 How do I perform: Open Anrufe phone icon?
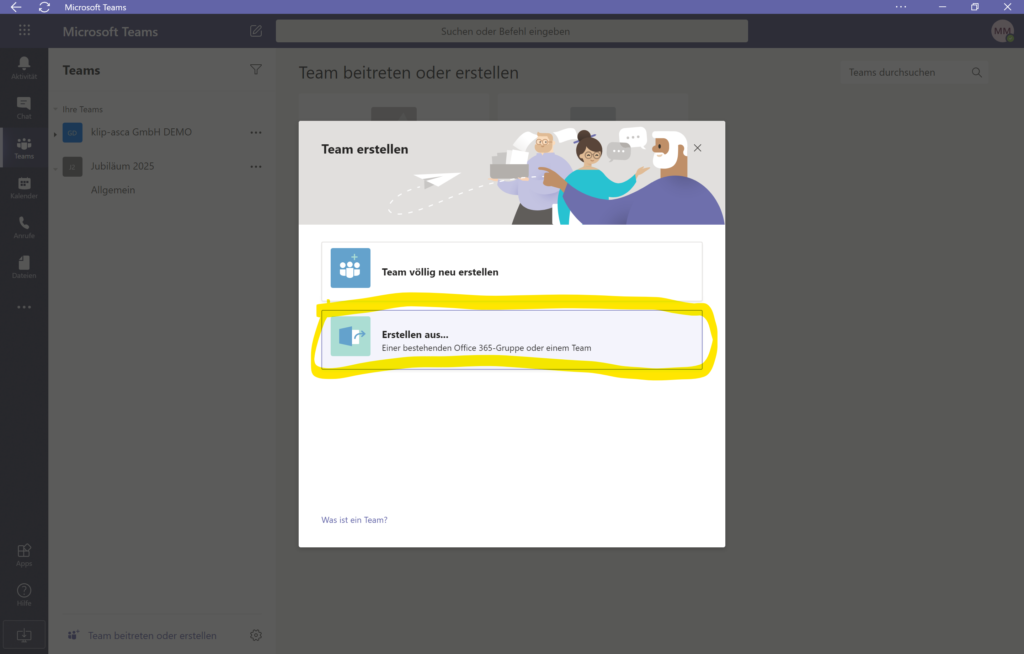pos(24,227)
